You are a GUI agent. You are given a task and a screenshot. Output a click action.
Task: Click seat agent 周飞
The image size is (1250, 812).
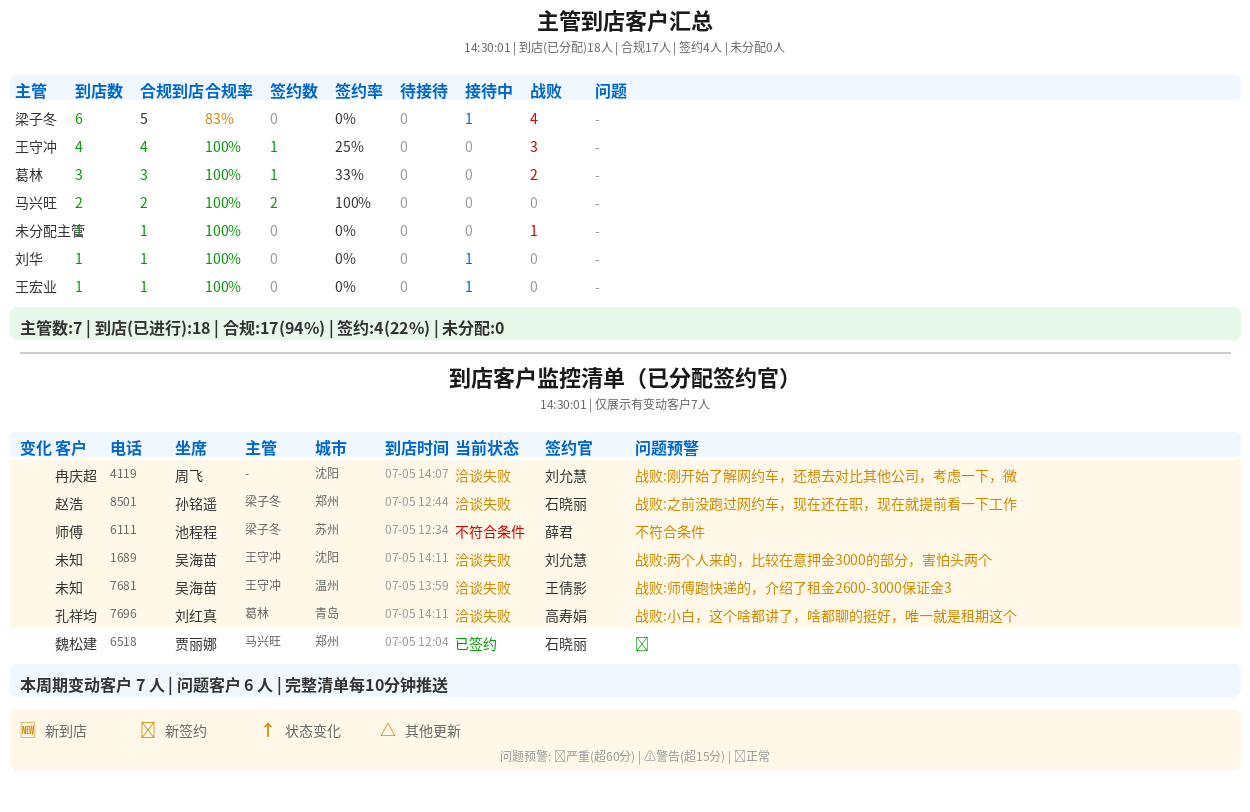coord(189,476)
